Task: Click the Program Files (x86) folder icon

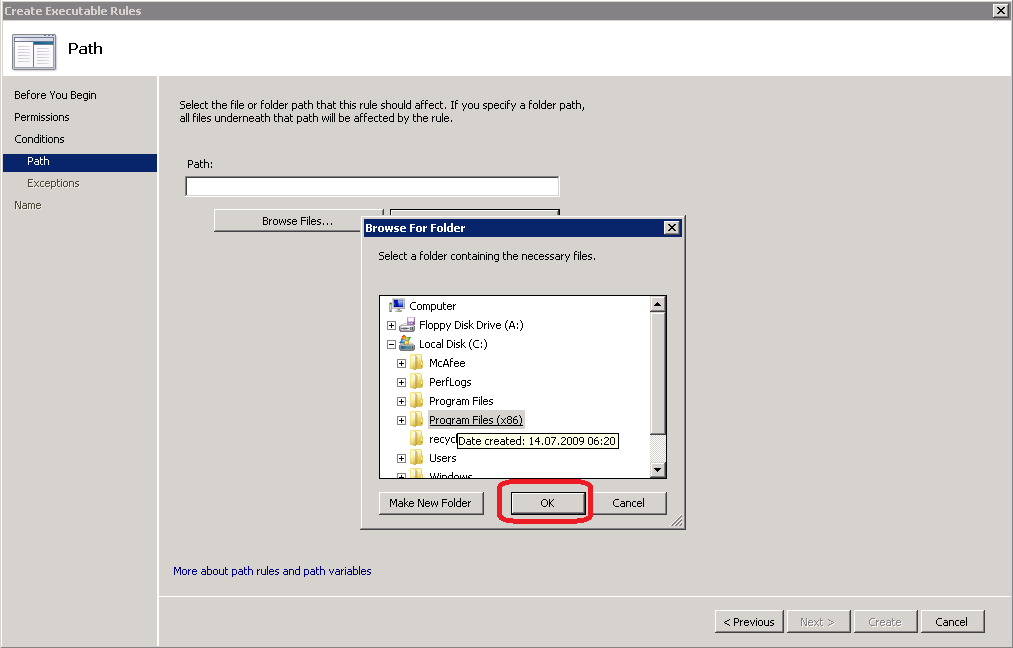Action: pos(417,420)
